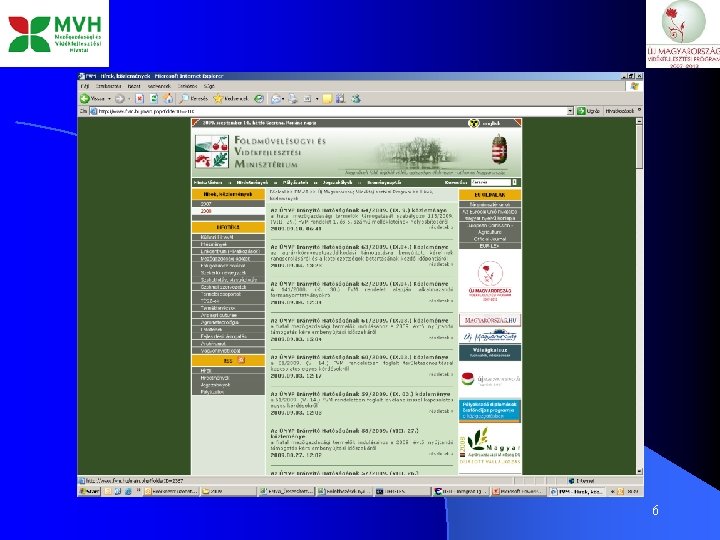Viewport: 720px width, 540px height.
Task: Expand the address bar URL dropdown
Action: click(x=570, y=111)
